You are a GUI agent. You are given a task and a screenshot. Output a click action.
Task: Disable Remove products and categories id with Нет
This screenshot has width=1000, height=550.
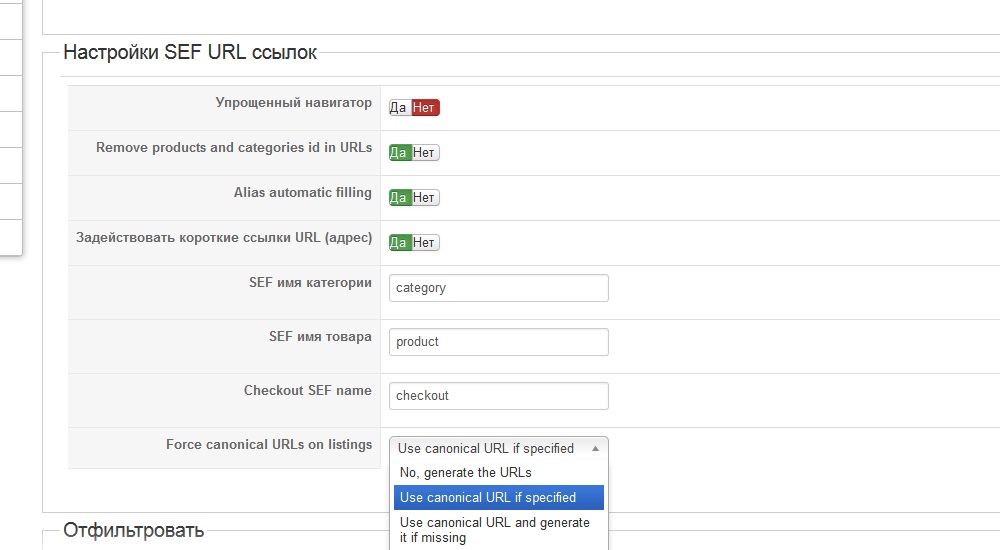tap(425, 153)
